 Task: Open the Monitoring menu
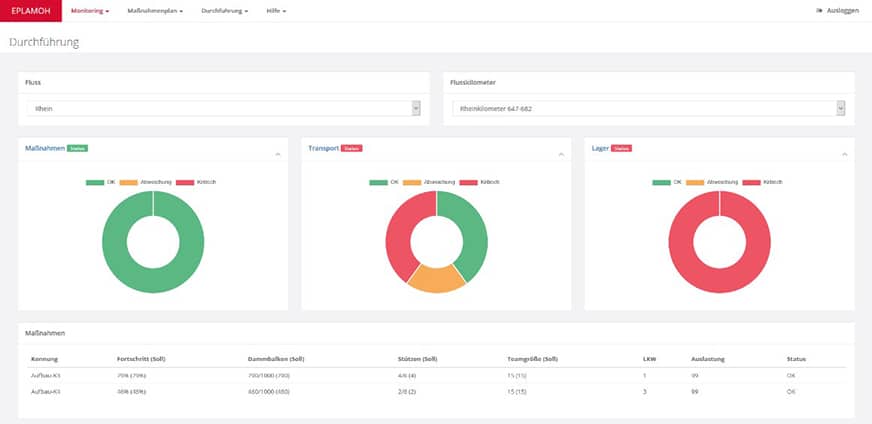click(x=90, y=11)
